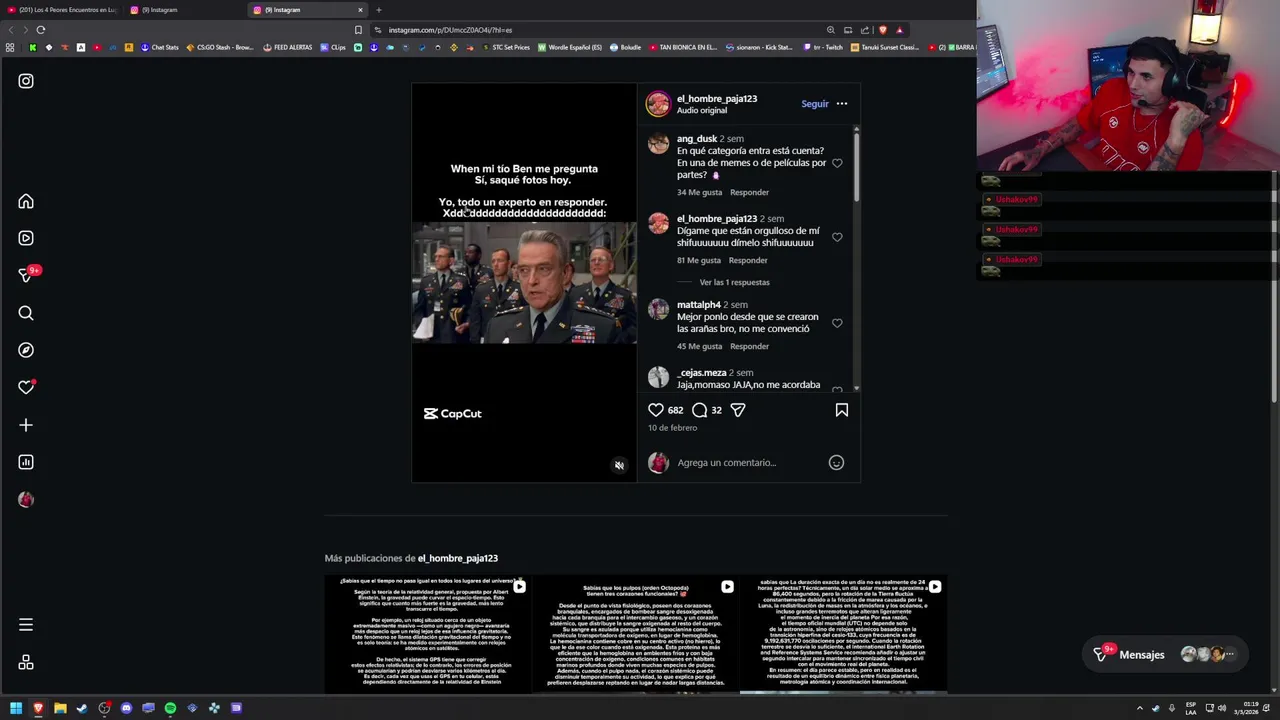The width and height of the screenshot is (1280, 720).
Task: Open Discord from the taskbar
Action: click(x=126, y=708)
